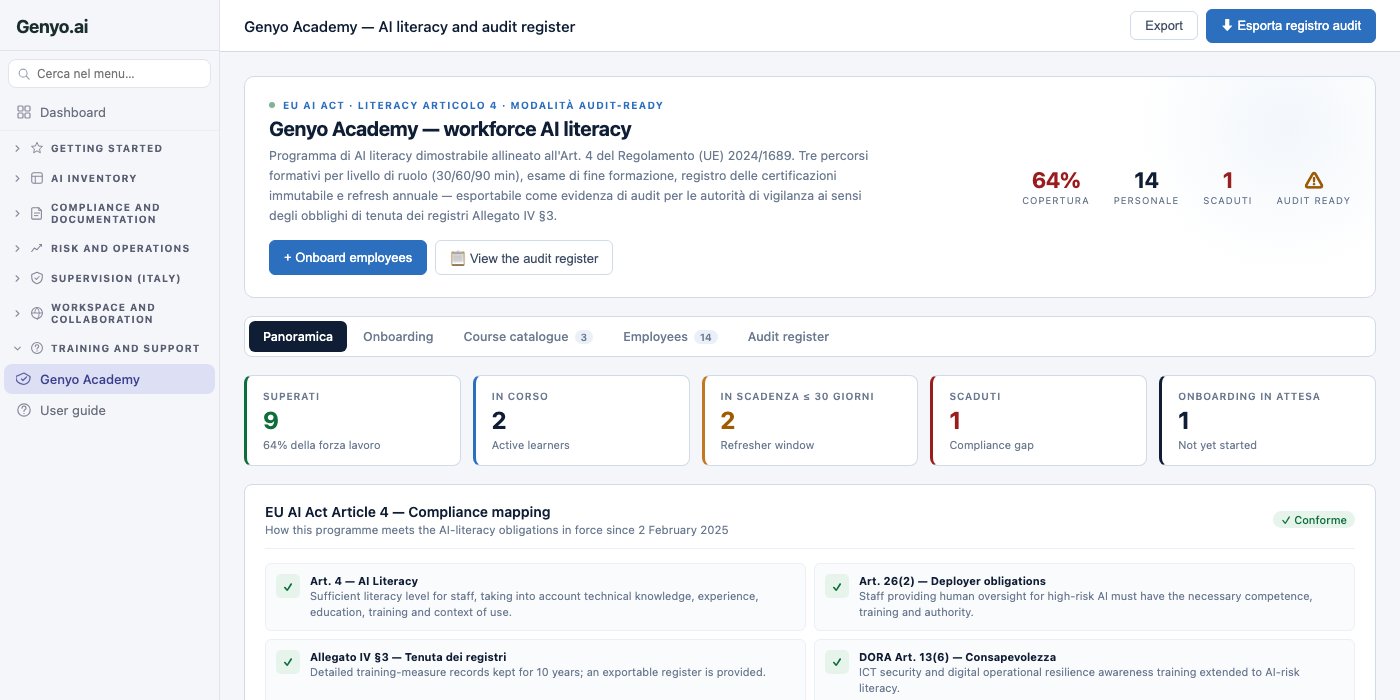Image resolution: width=1400 pixels, height=700 pixels.
Task: Expand the AI Inventory section chevron
Action: coord(17,178)
